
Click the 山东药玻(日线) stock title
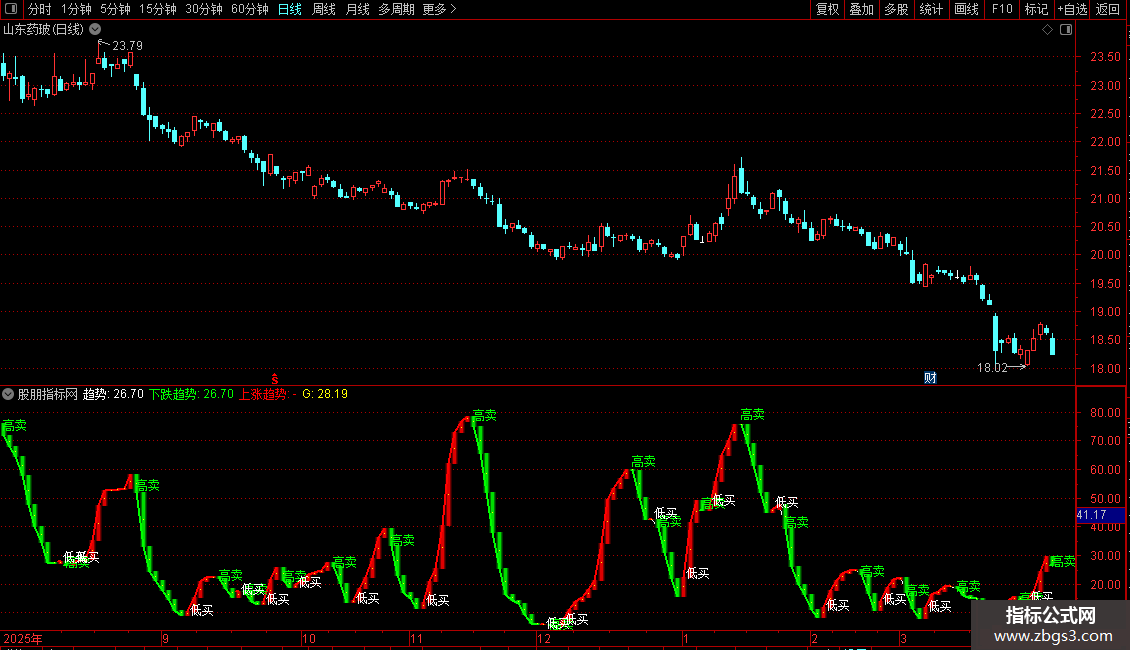(43, 30)
